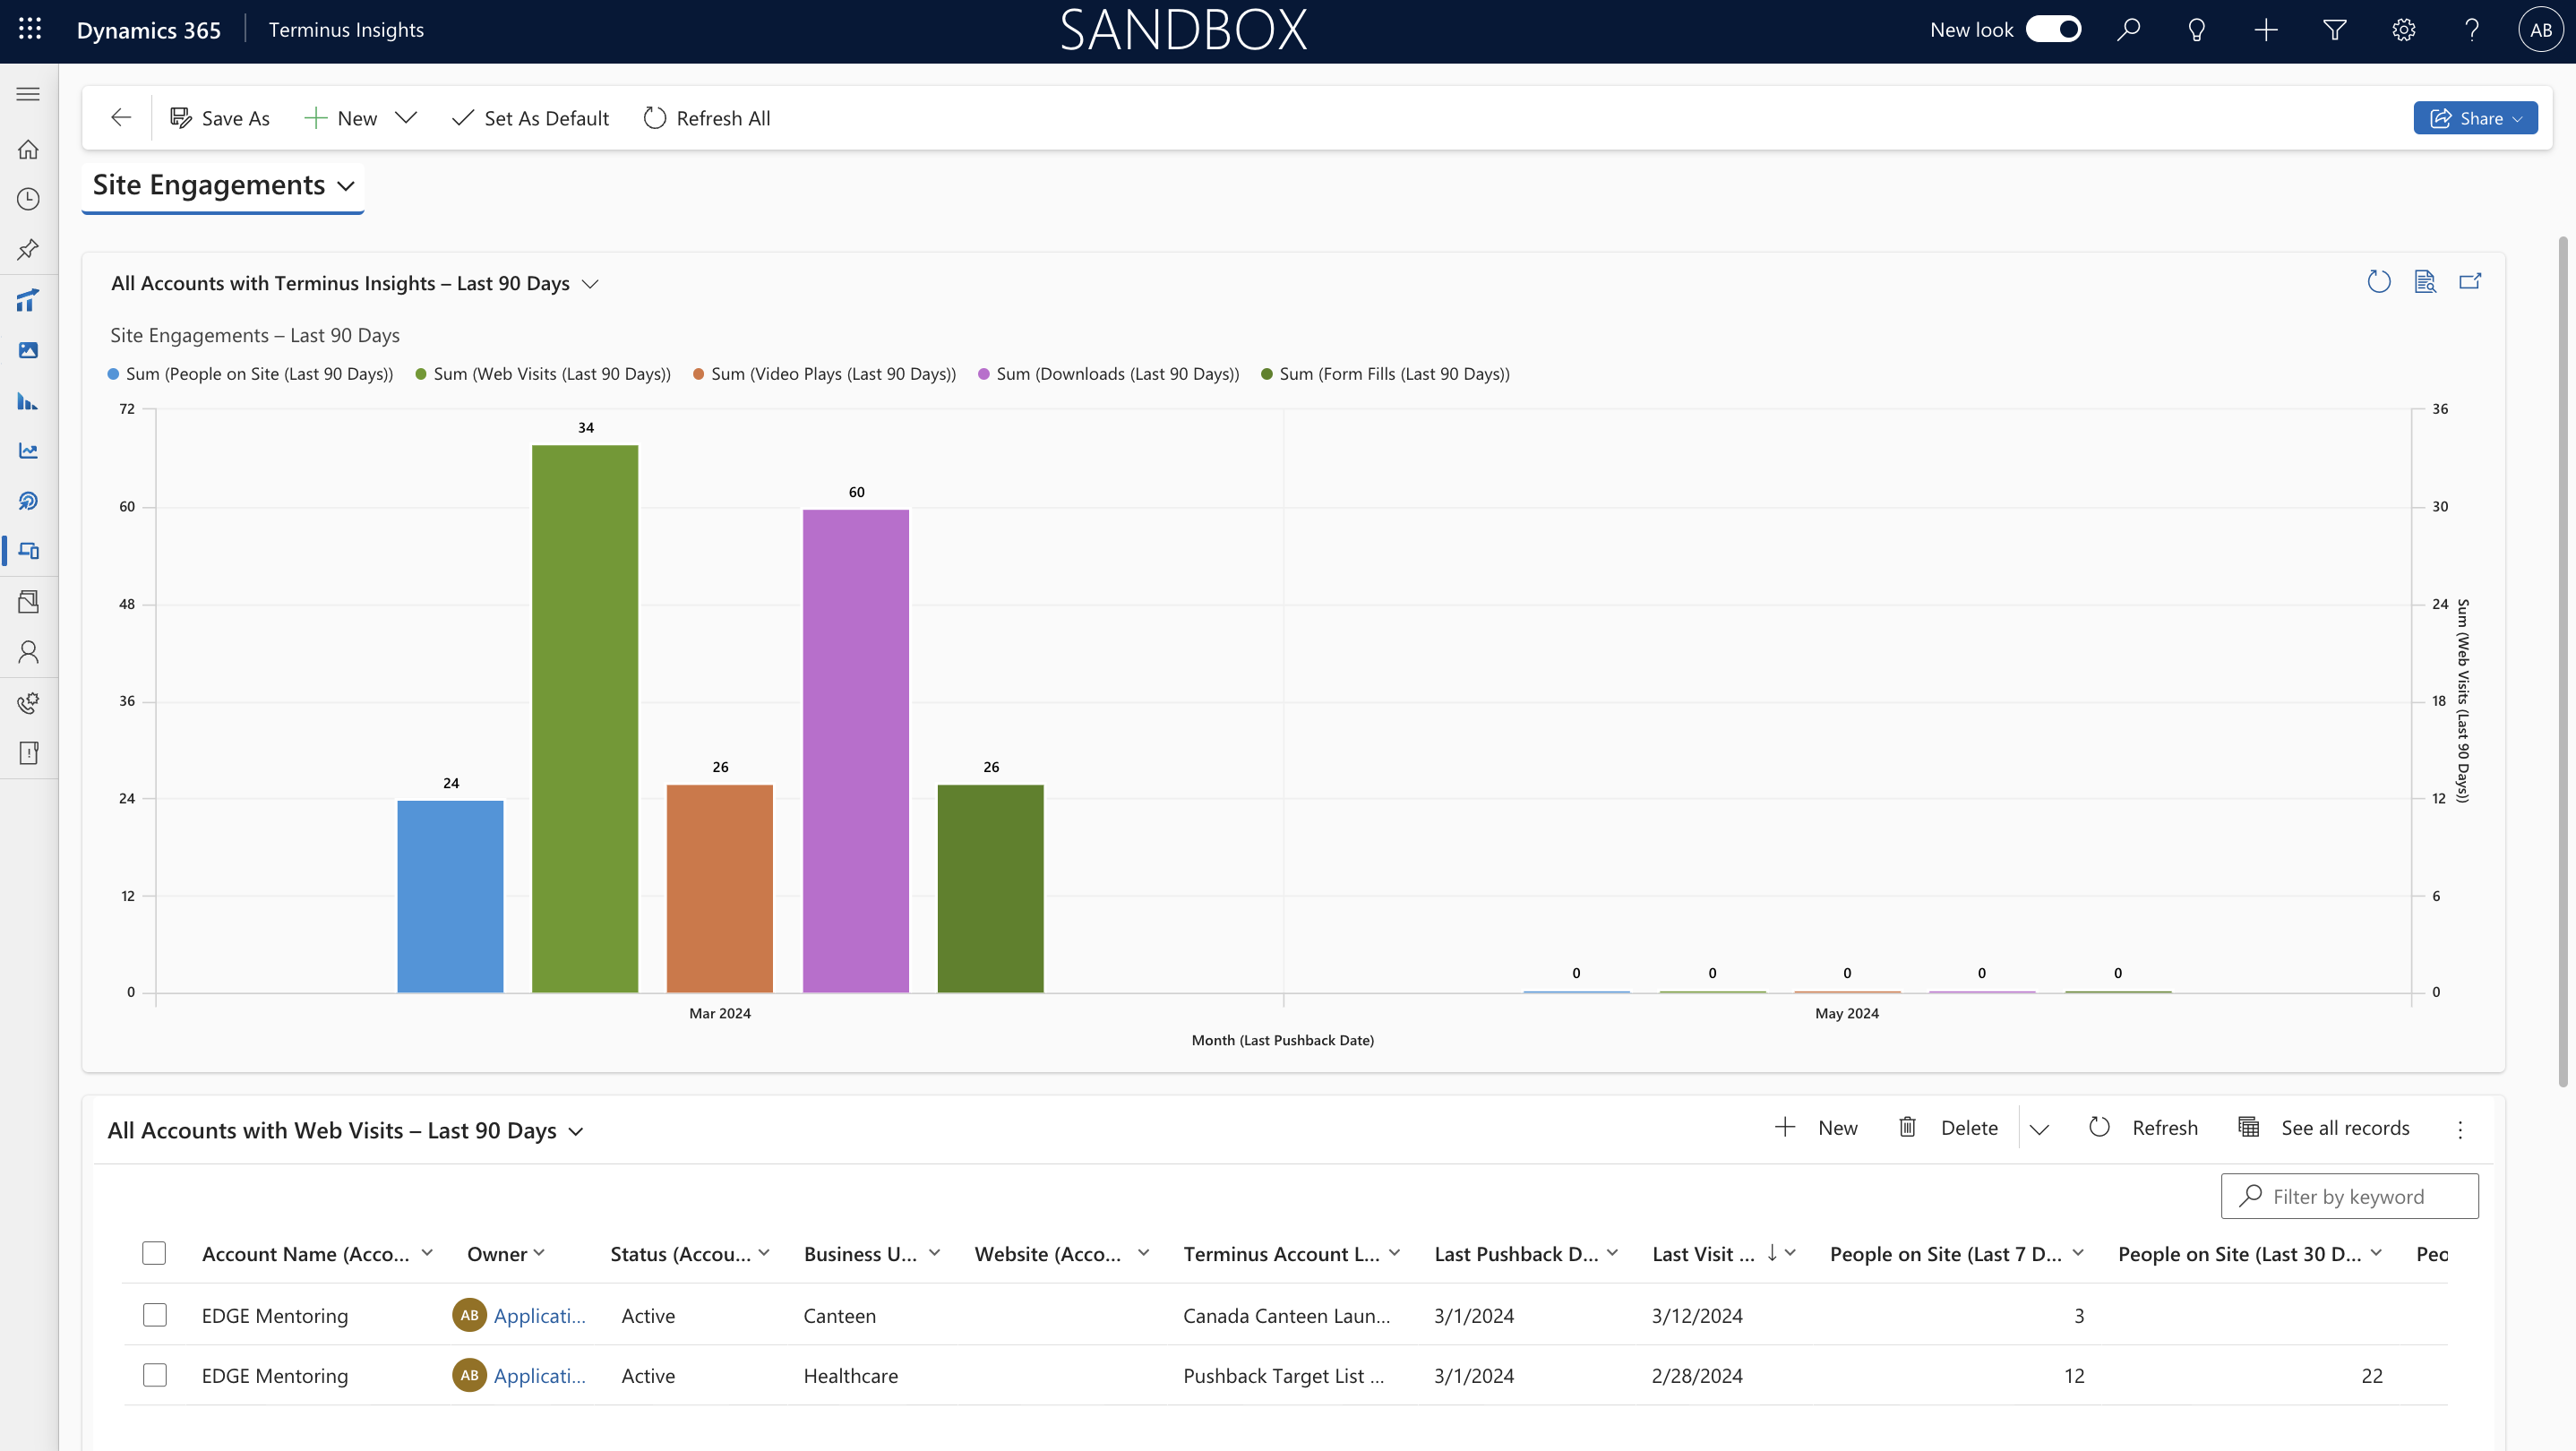Click See all records
The height and width of the screenshot is (1451, 2576).
(x=2324, y=1128)
